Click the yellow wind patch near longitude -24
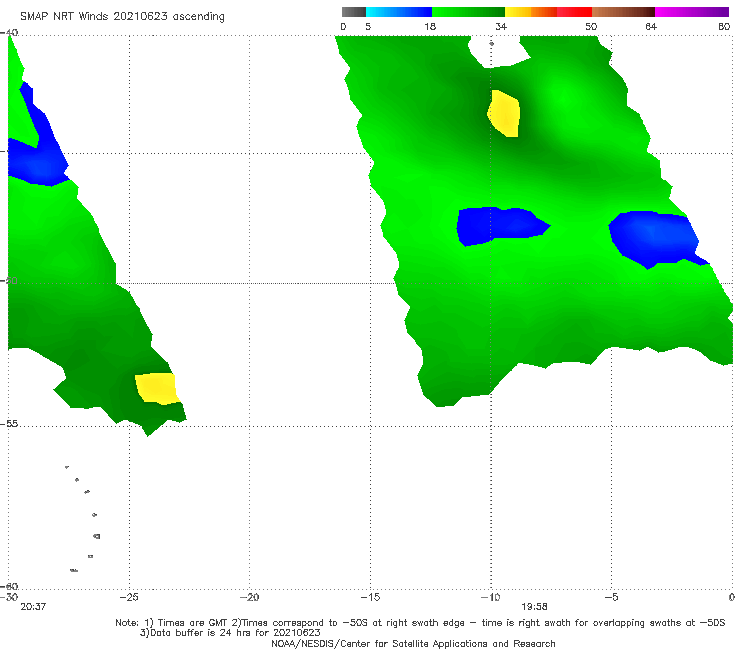Screen dimensions: 740x650 [157, 388]
